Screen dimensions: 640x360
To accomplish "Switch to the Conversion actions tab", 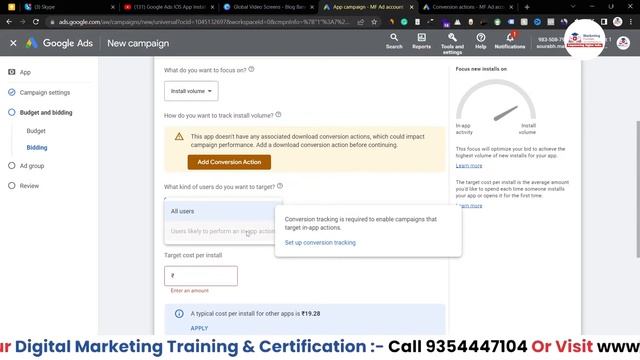I will tap(469, 7).
